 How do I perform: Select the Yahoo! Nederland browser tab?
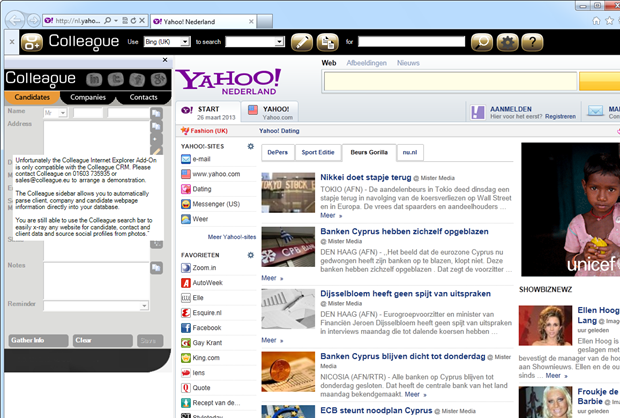pyautogui.click(x=203, y=21)
